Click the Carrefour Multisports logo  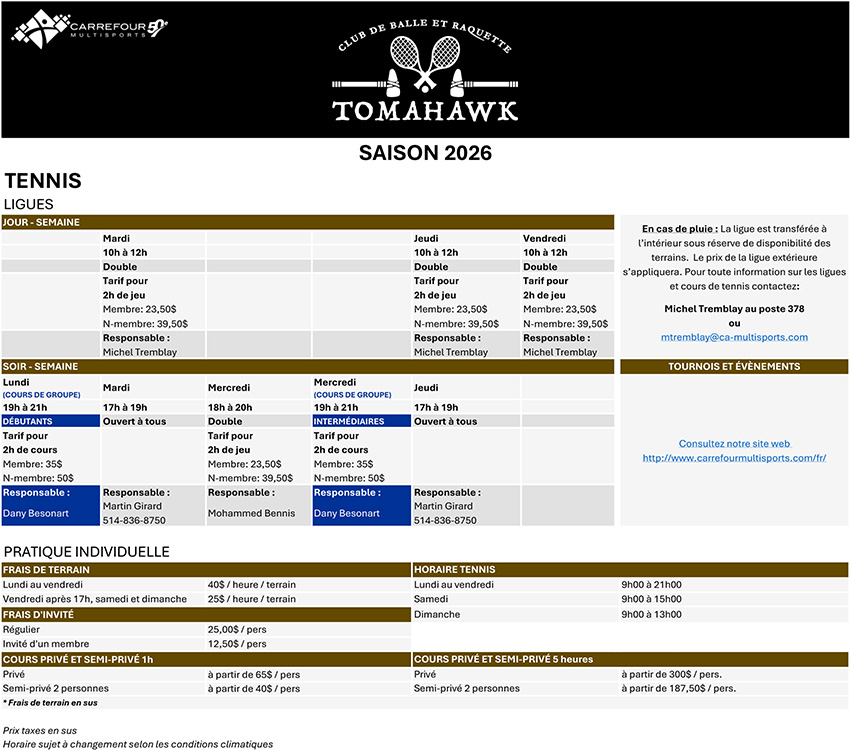click(89, 29)
